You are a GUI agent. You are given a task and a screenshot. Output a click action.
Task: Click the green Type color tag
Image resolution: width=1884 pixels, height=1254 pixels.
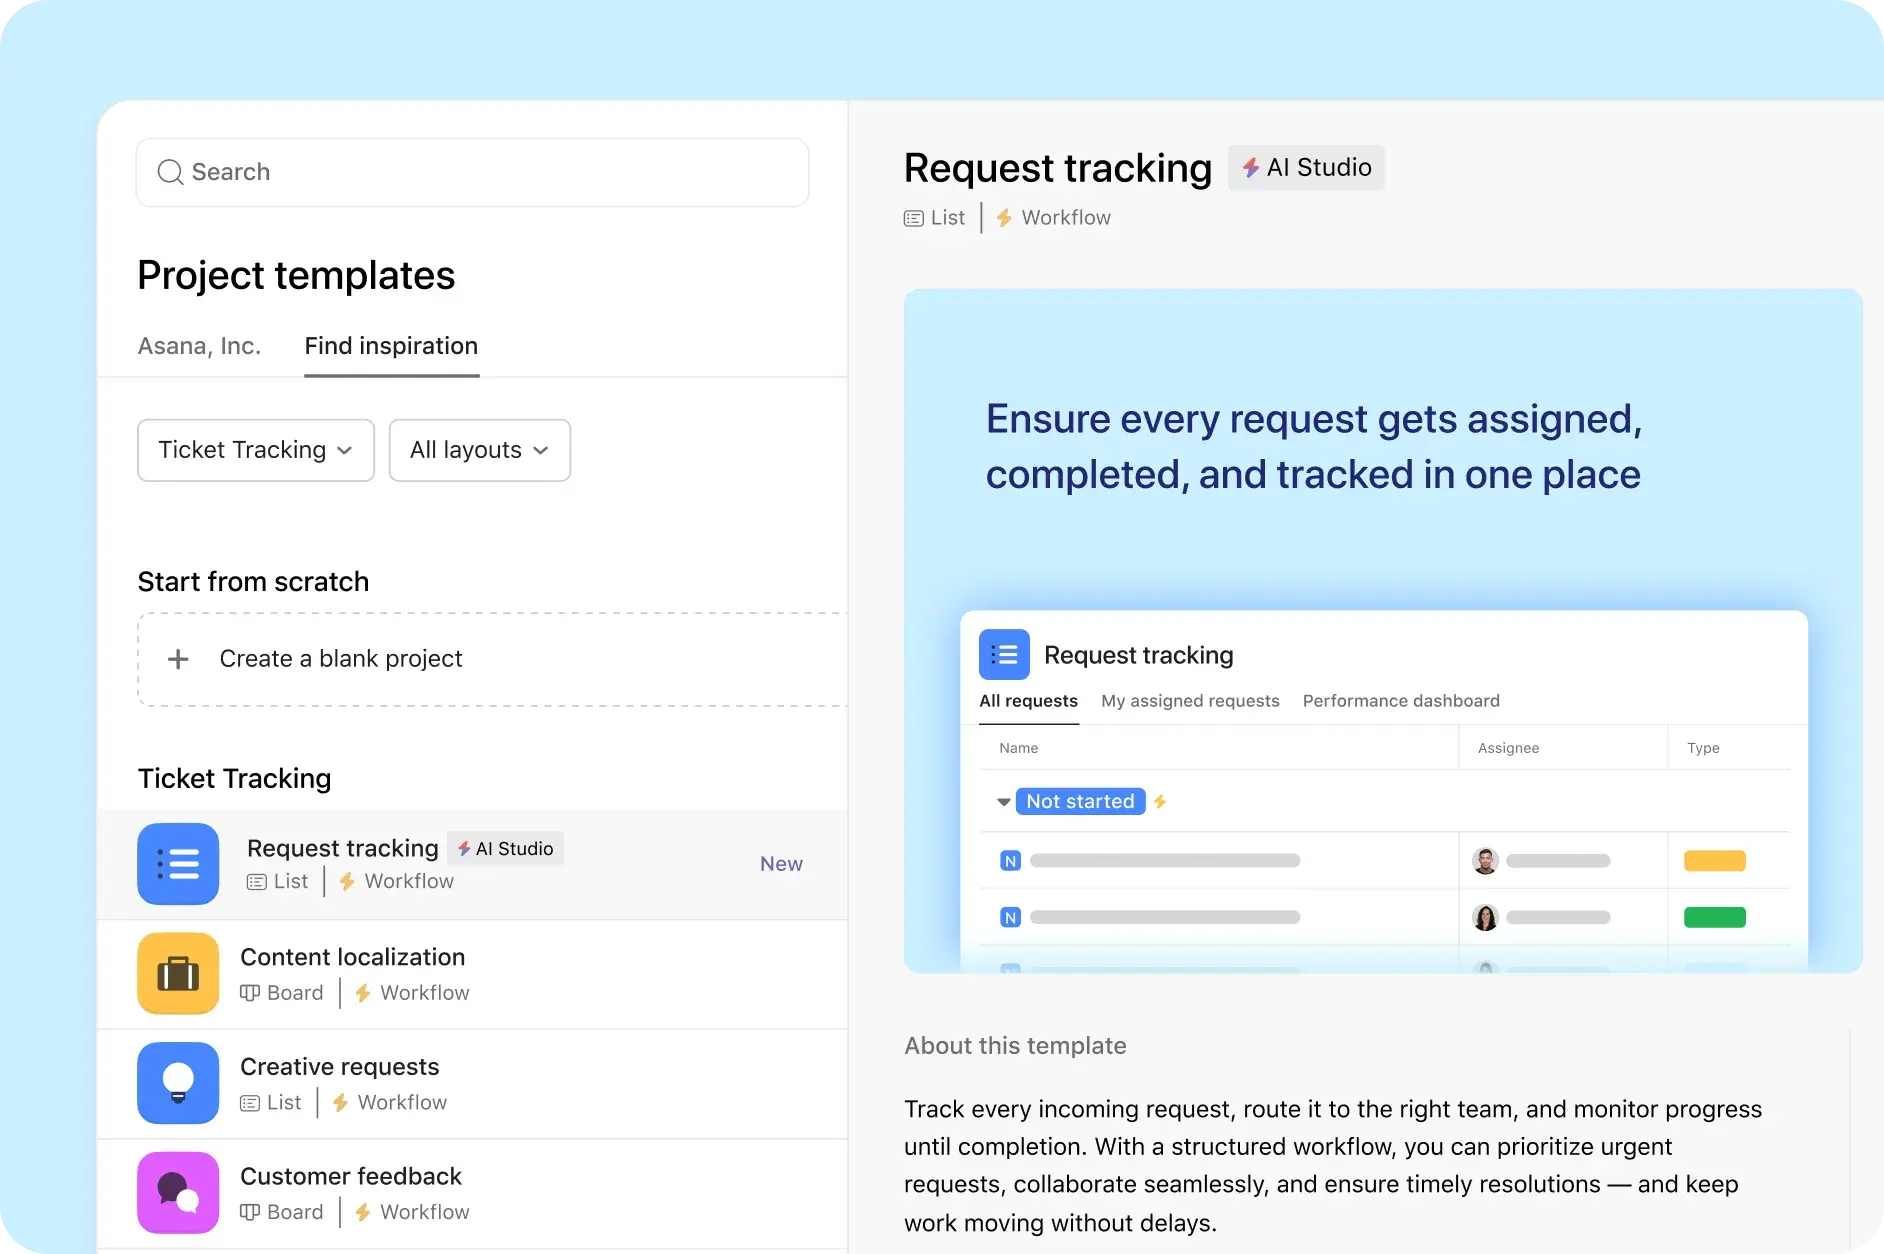pos(1715,918)
